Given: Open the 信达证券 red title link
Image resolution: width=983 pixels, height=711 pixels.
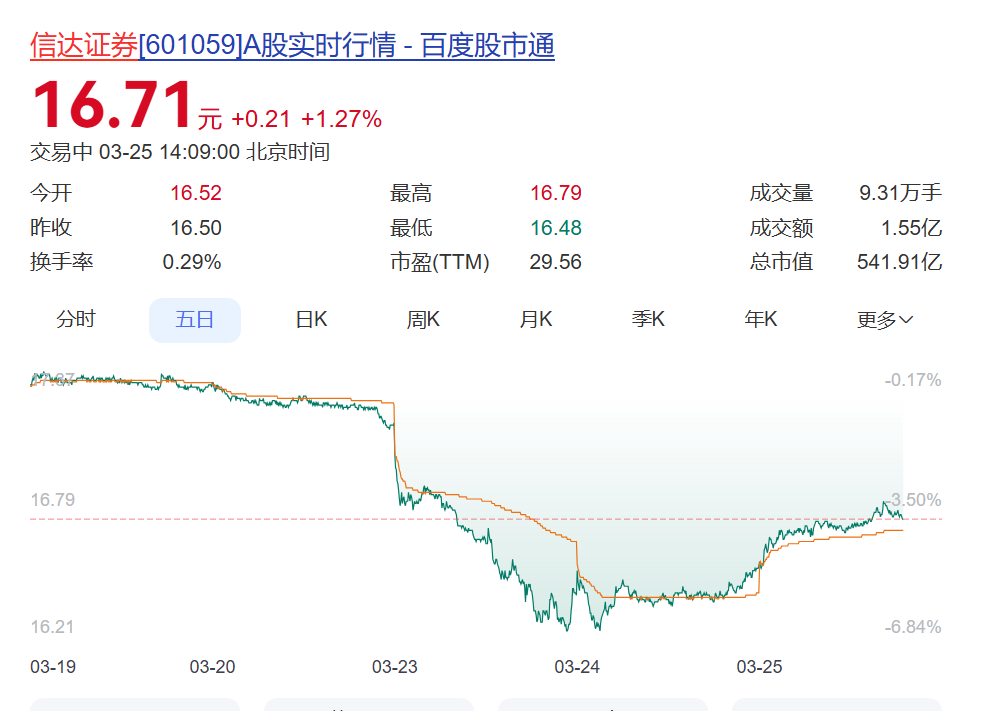Looking at the screenshot, I should 84,46.
